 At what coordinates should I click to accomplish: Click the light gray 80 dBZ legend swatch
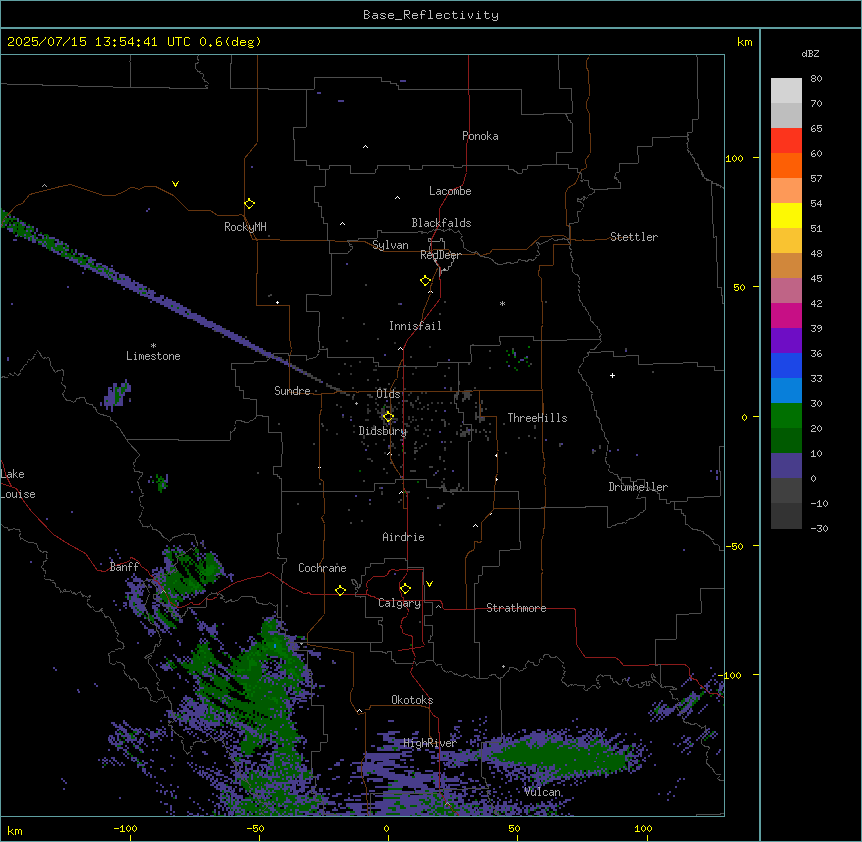pyautogui.click(x=786, y=91)
